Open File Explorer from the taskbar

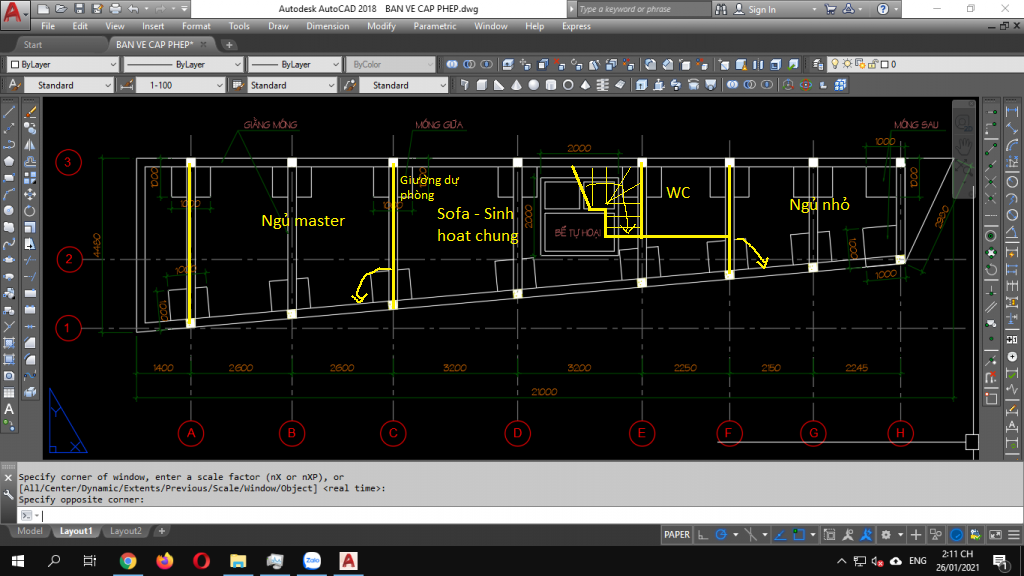(x=238, y=561)
